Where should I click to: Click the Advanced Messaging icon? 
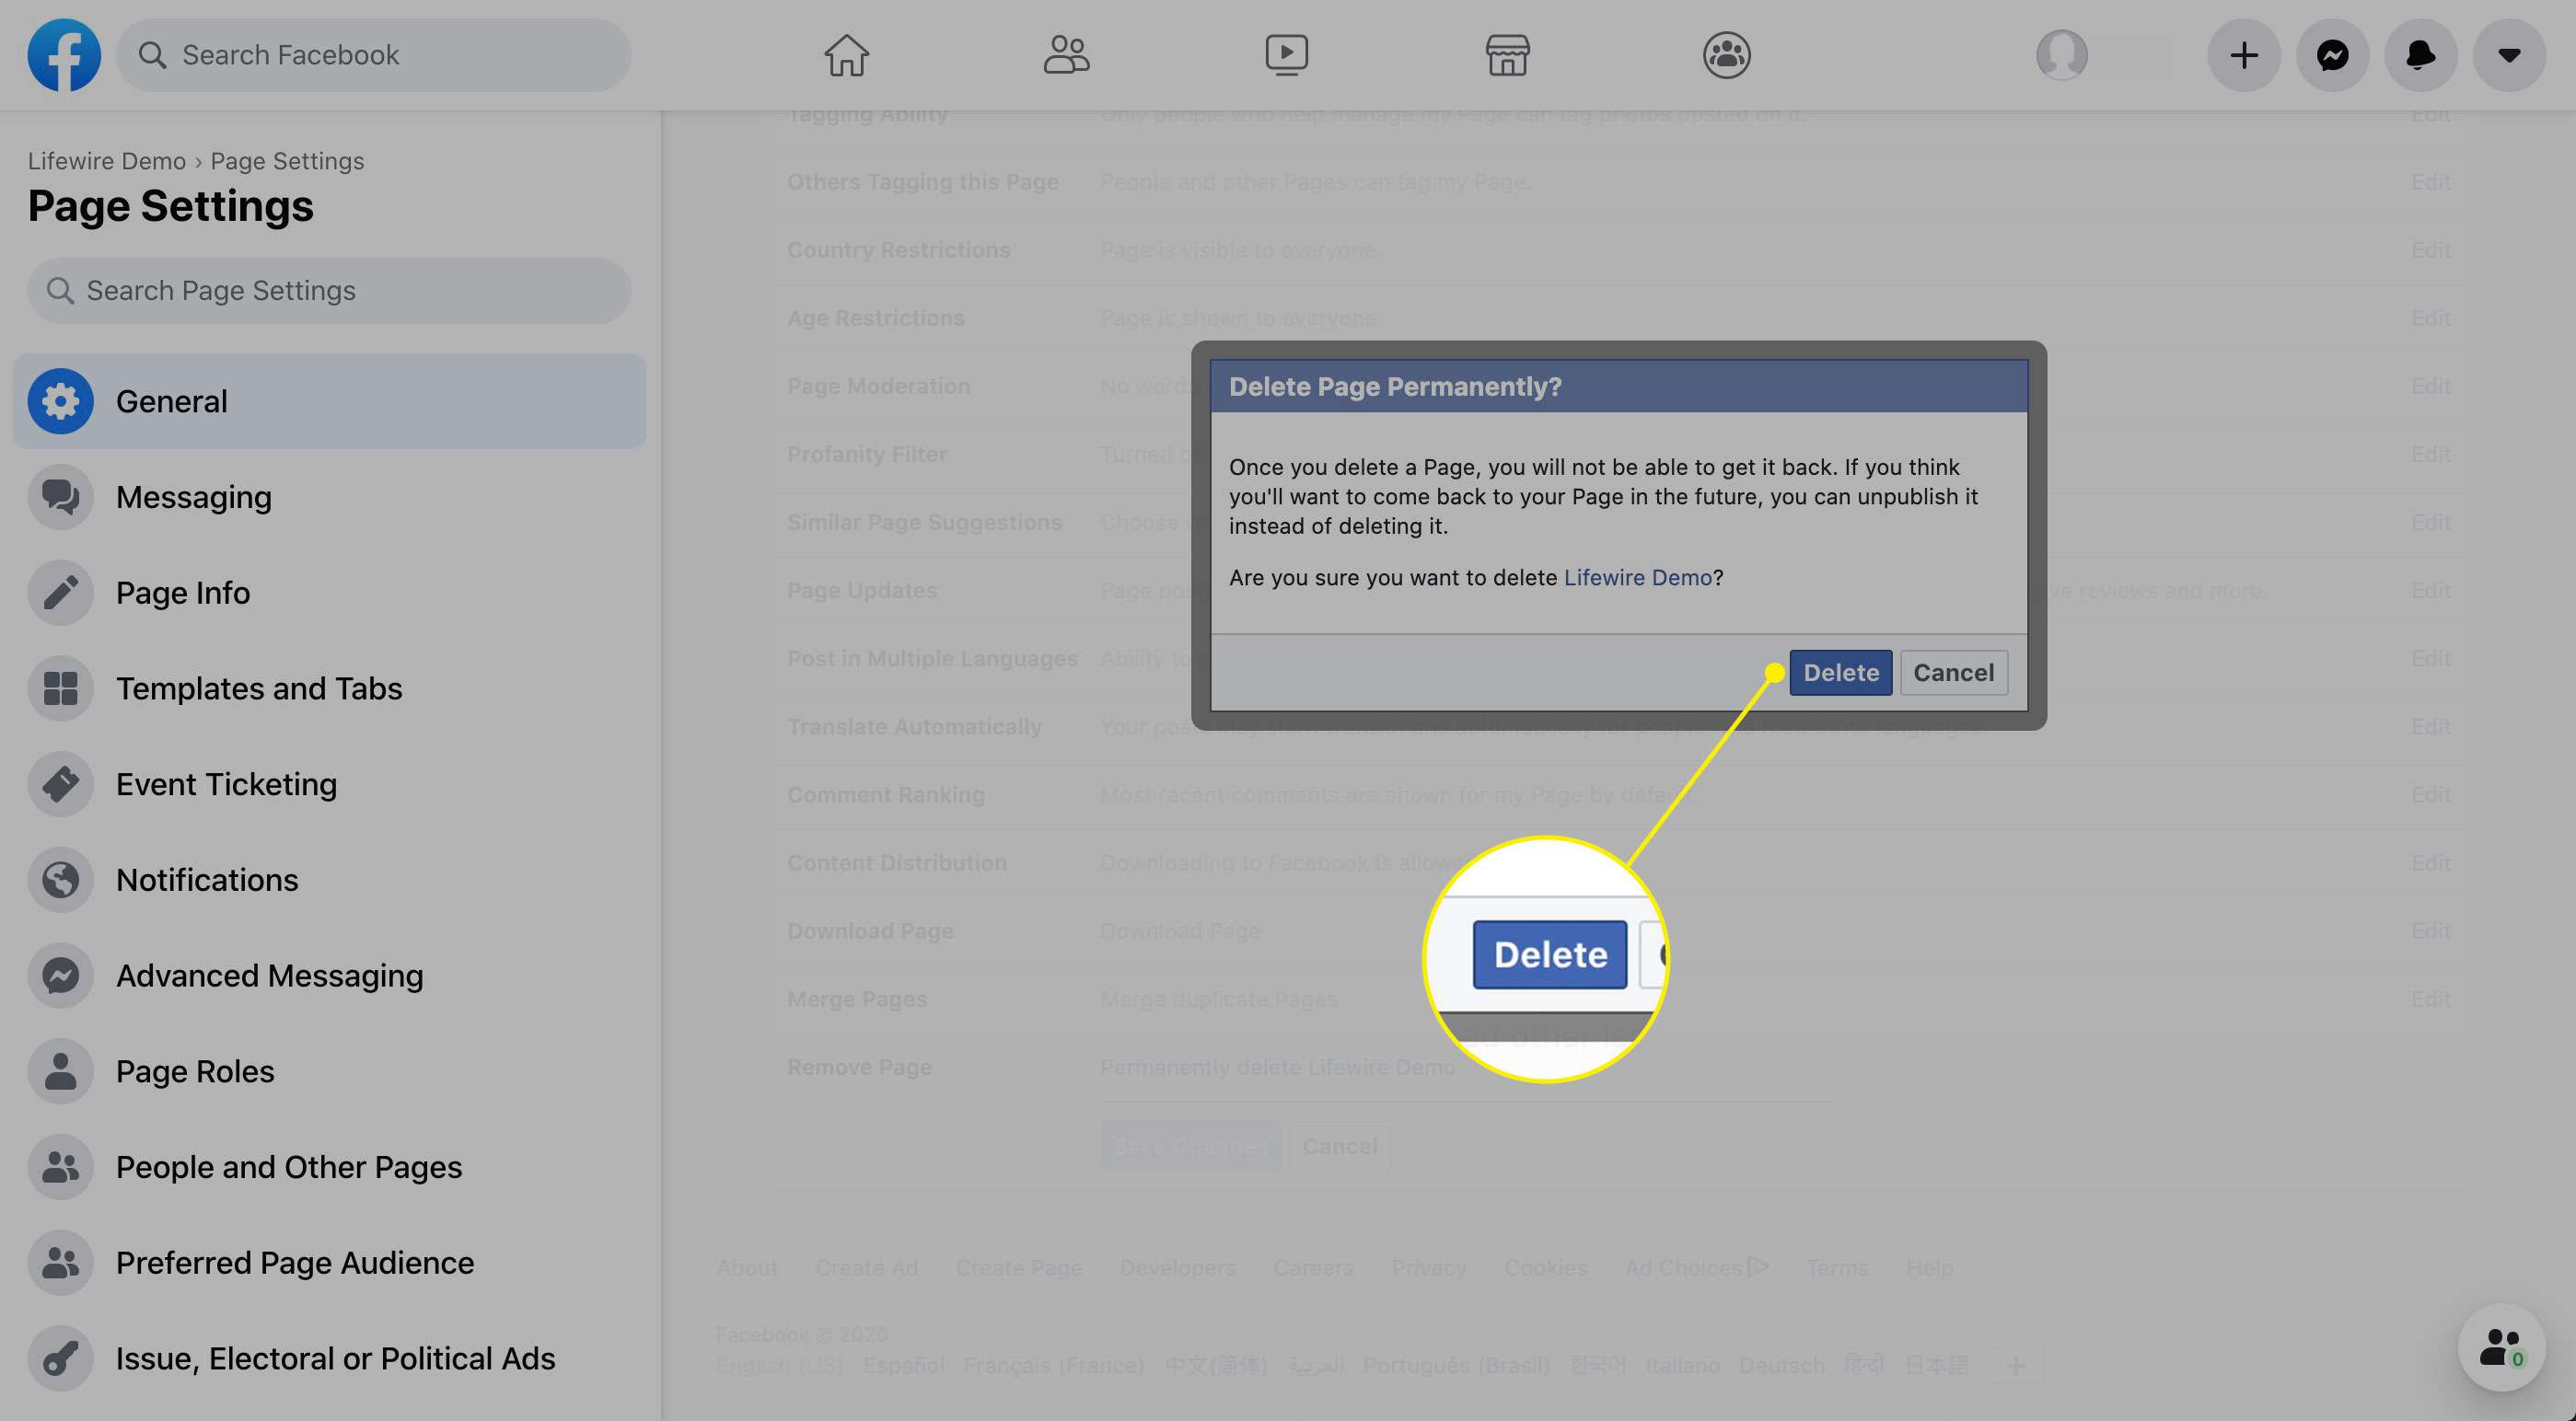click(61, 976)
